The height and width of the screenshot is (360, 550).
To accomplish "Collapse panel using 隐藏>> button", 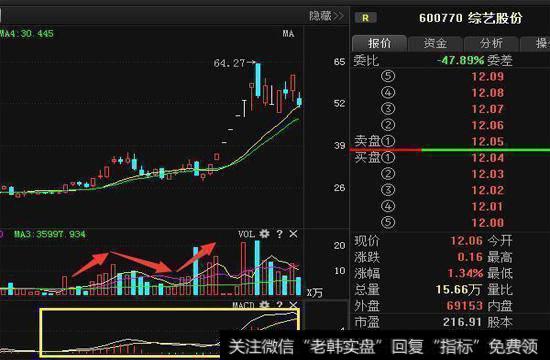I will tap(326, 16).
